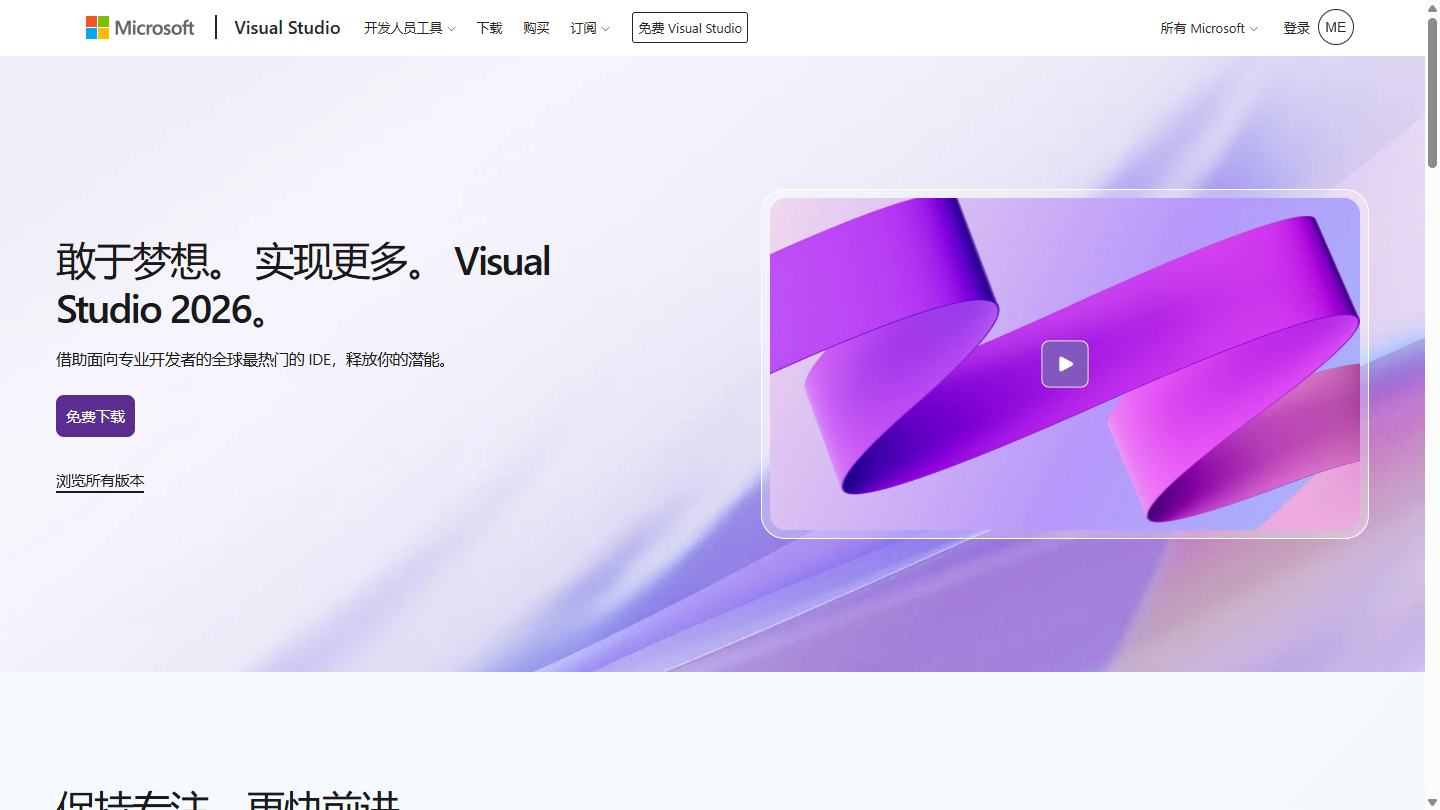Click the purple 免费下载 button
Viewport: 1440px width, 810px height.
click(x=95, y=416)
